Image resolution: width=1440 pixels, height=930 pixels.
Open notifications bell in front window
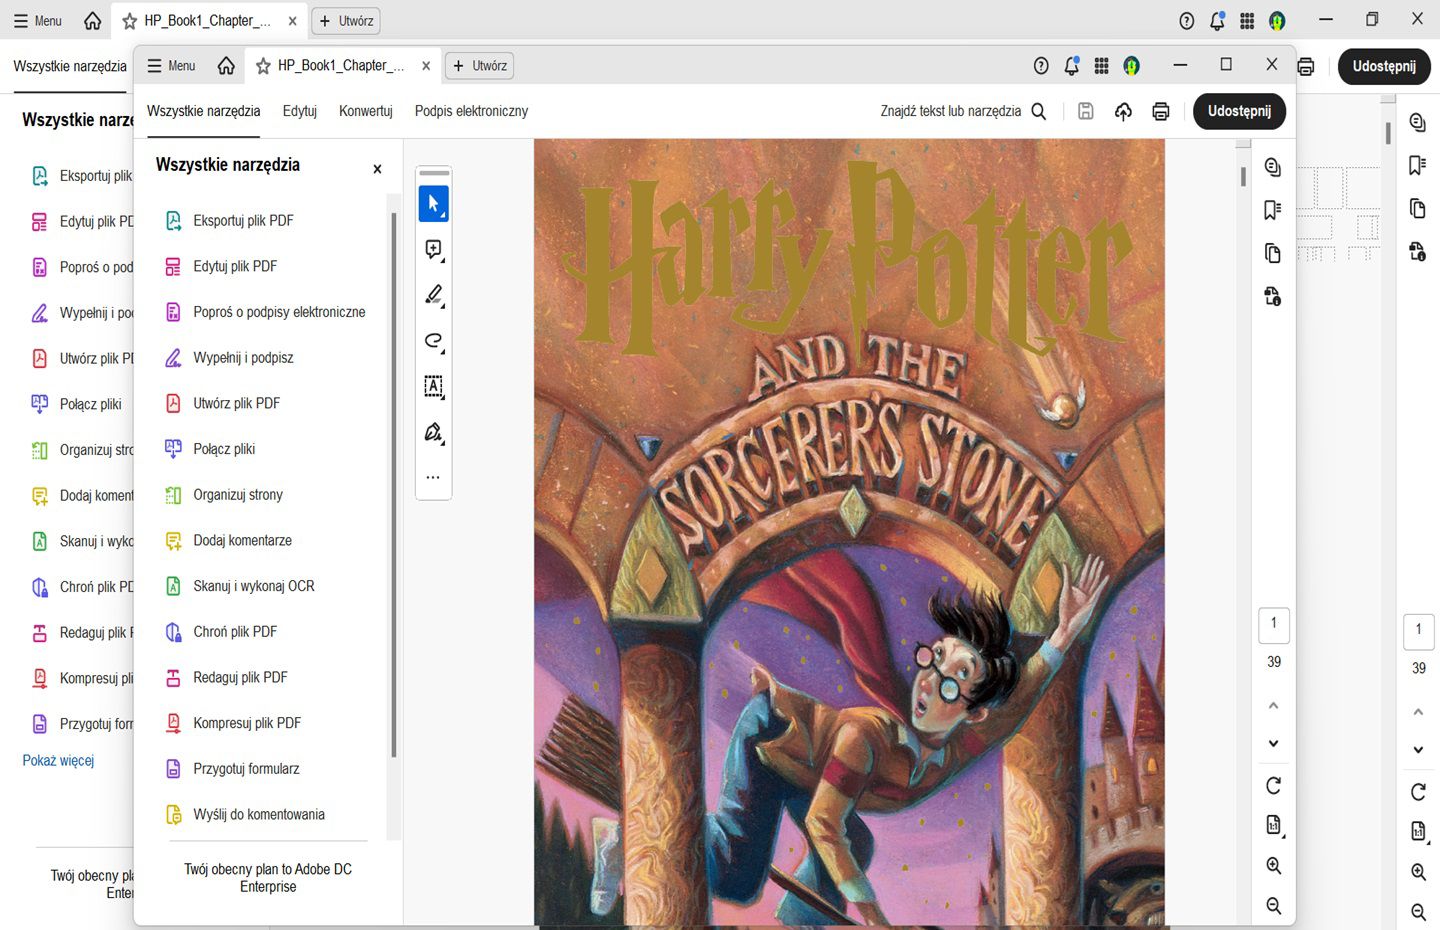tap(1071, 66)
